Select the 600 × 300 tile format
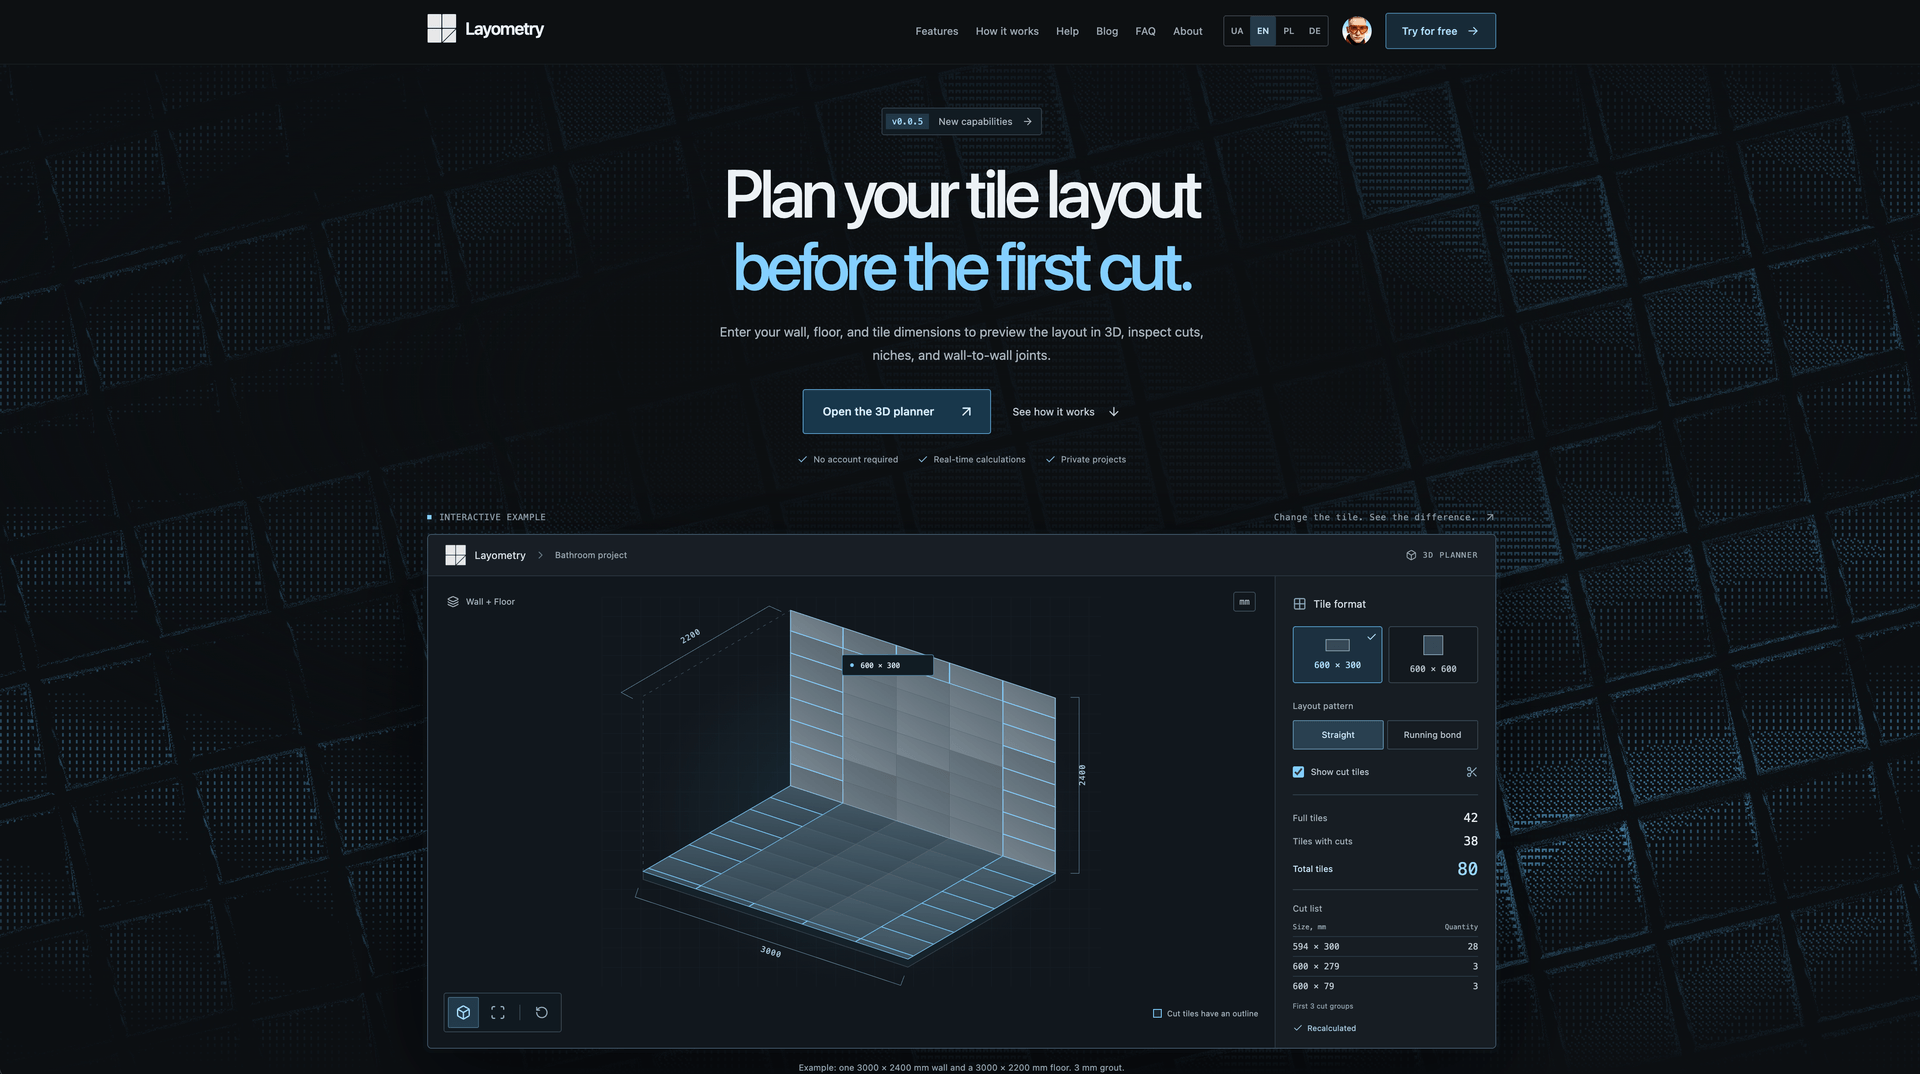This screenshot has width=1920, height=1074. pos(1337,654)
